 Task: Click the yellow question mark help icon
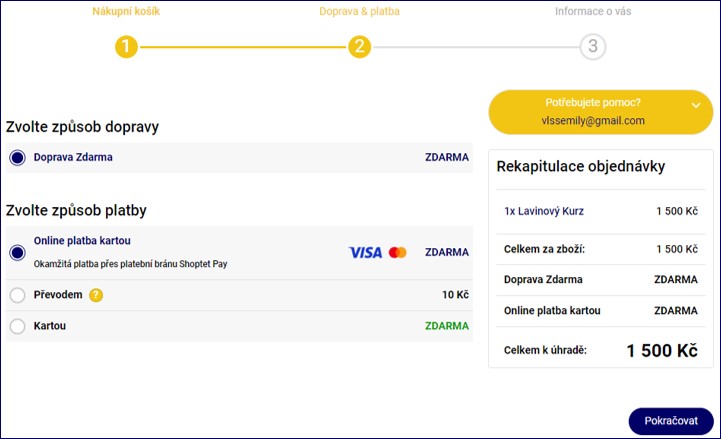(x=96, y=295)
